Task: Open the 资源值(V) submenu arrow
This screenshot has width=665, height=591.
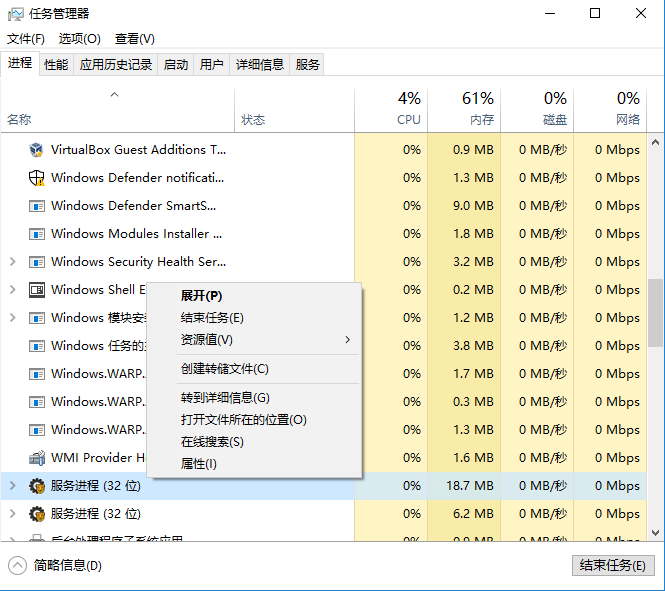Action: click(x=348, y=340)
